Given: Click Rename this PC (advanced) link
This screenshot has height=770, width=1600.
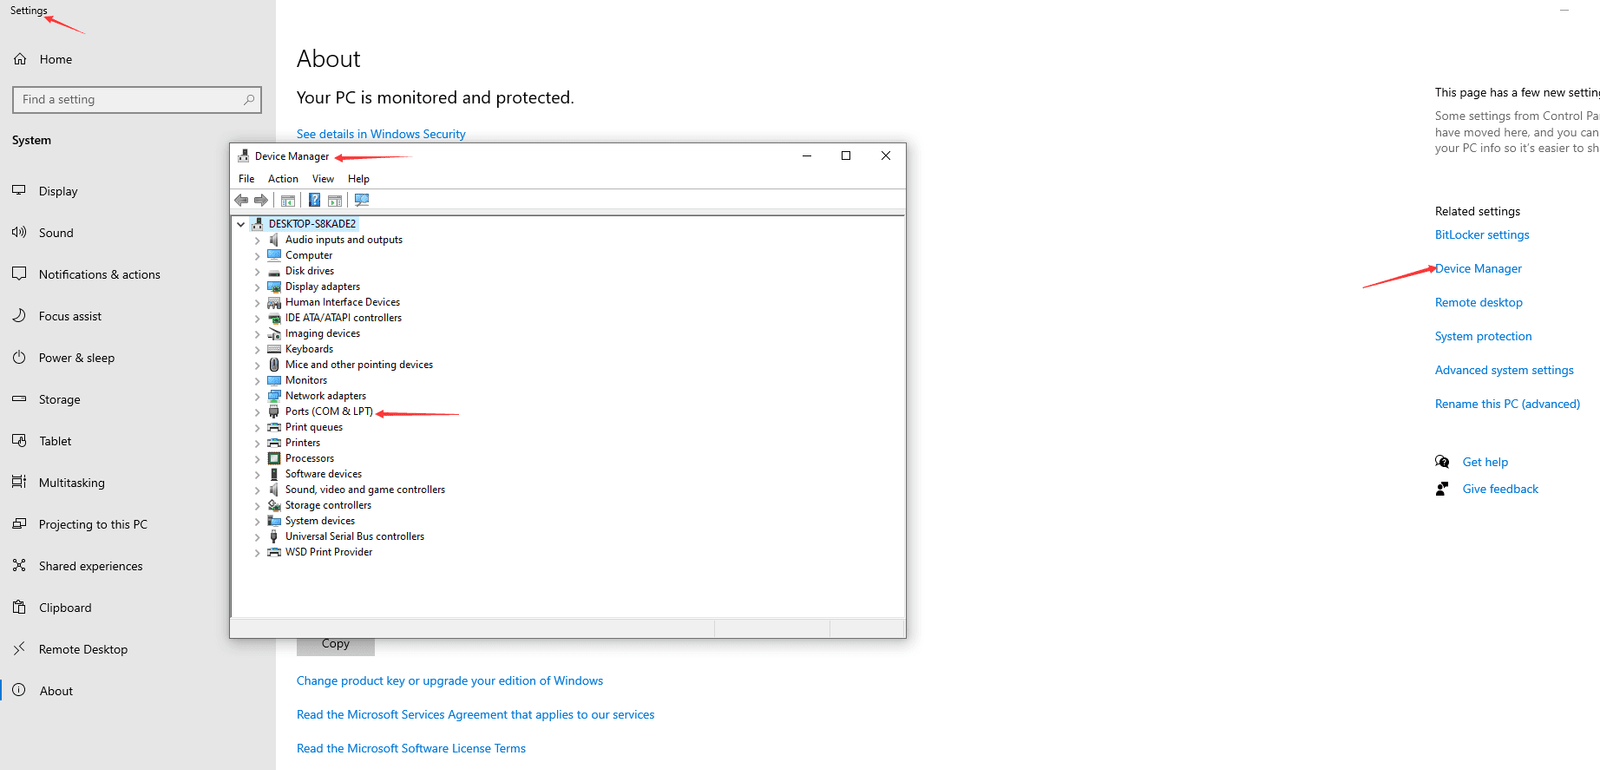Looking at the screenshot, I should 1507,404.
